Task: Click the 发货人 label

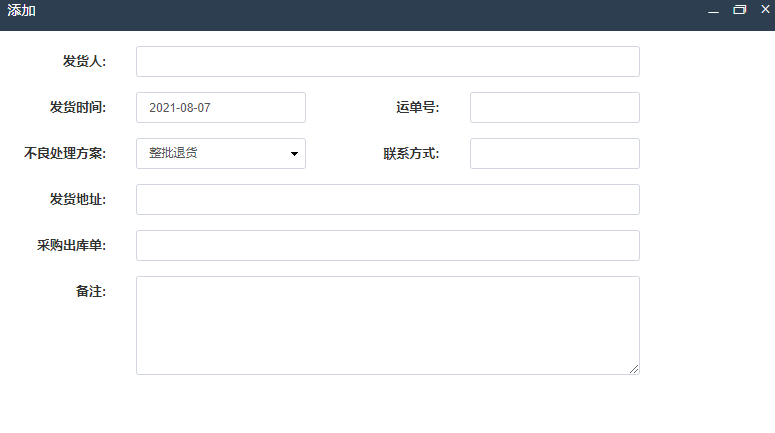Action: point(84,61)
